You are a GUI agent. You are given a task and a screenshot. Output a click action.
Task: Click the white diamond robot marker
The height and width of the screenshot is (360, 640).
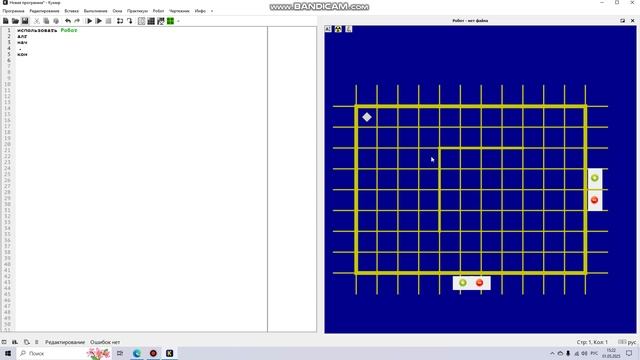pos(367,117)
